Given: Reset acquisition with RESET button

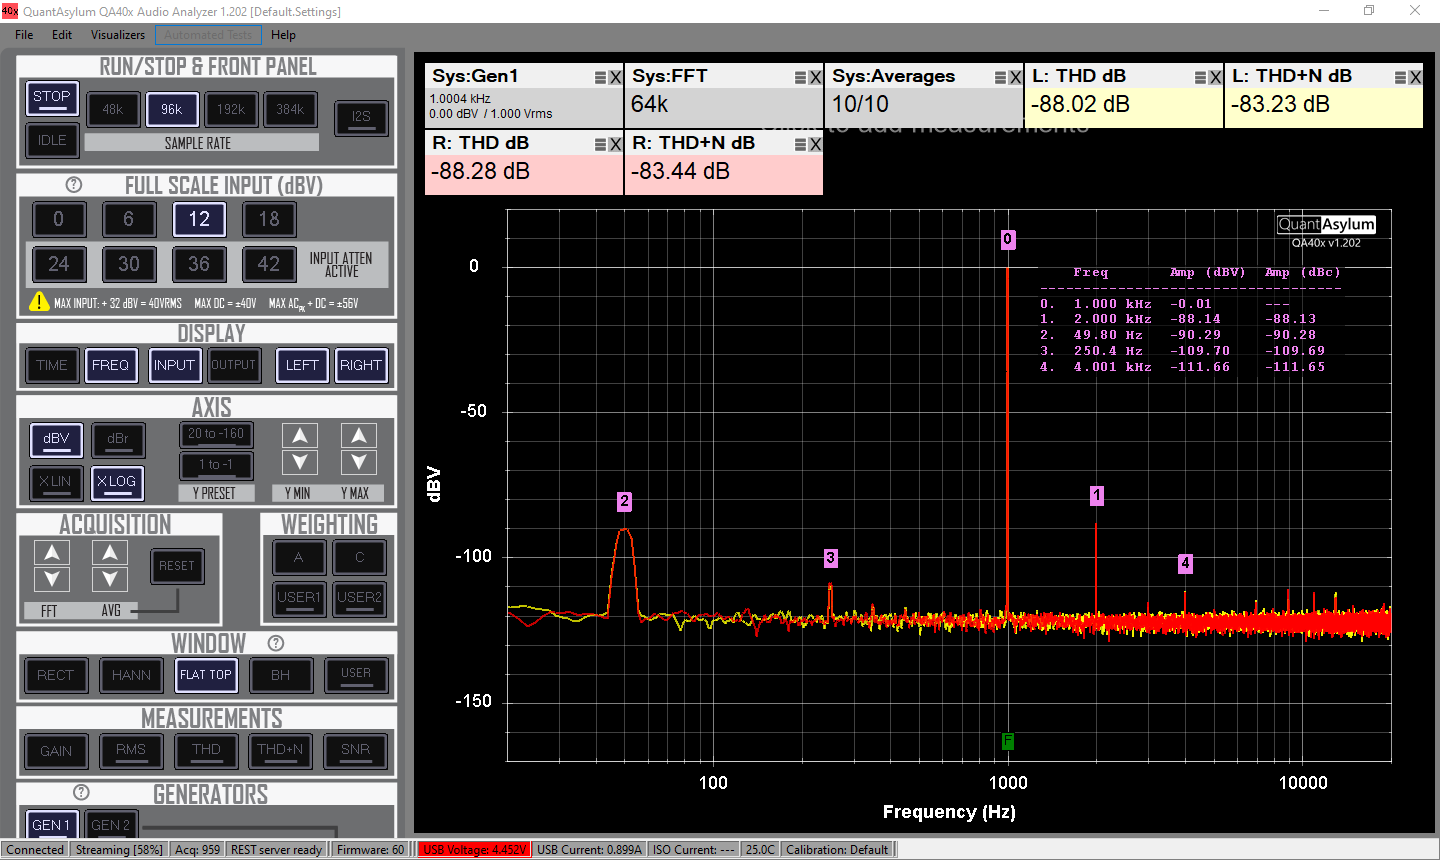Looking at the screenshot, I should click(177, 566).
